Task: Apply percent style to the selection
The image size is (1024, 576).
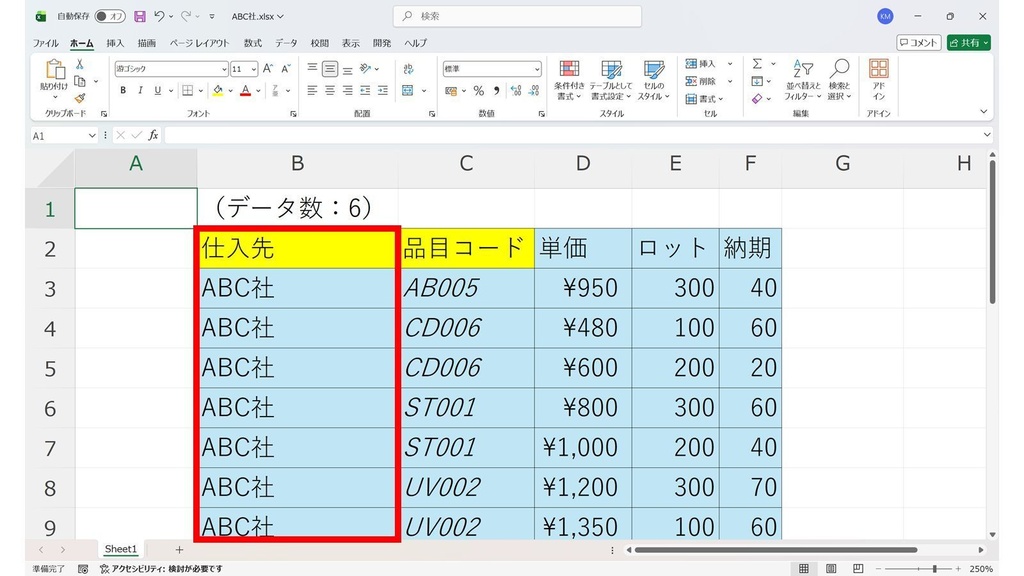Action: point(478,91)
